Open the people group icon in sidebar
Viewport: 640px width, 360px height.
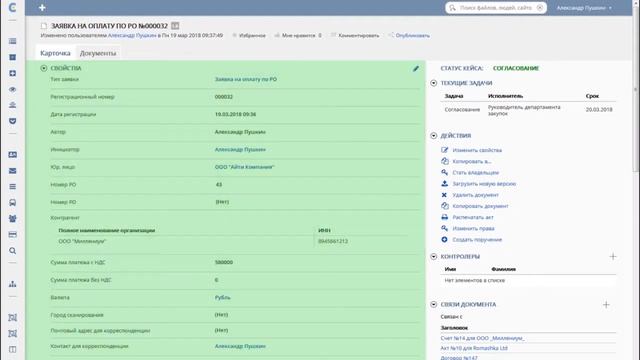pyautogui.click(x=13, y=219)
